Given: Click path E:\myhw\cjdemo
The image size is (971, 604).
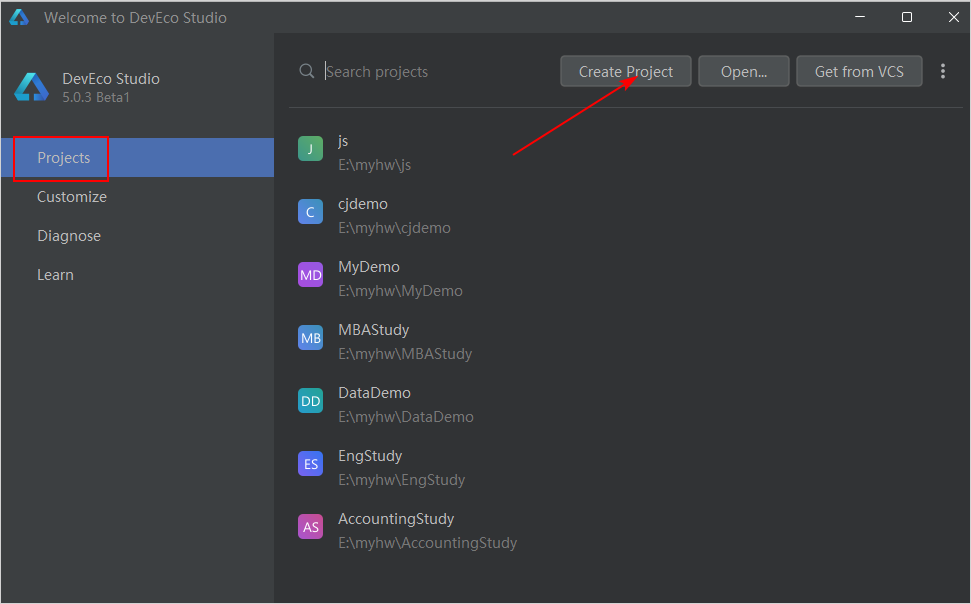Looking at the screenshot, I should [394, 228].
